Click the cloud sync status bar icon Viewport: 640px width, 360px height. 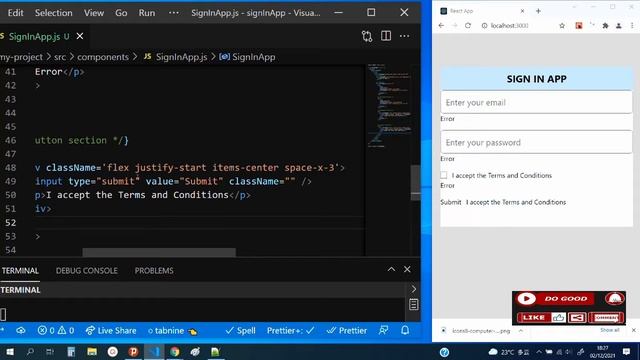(20, 330)
